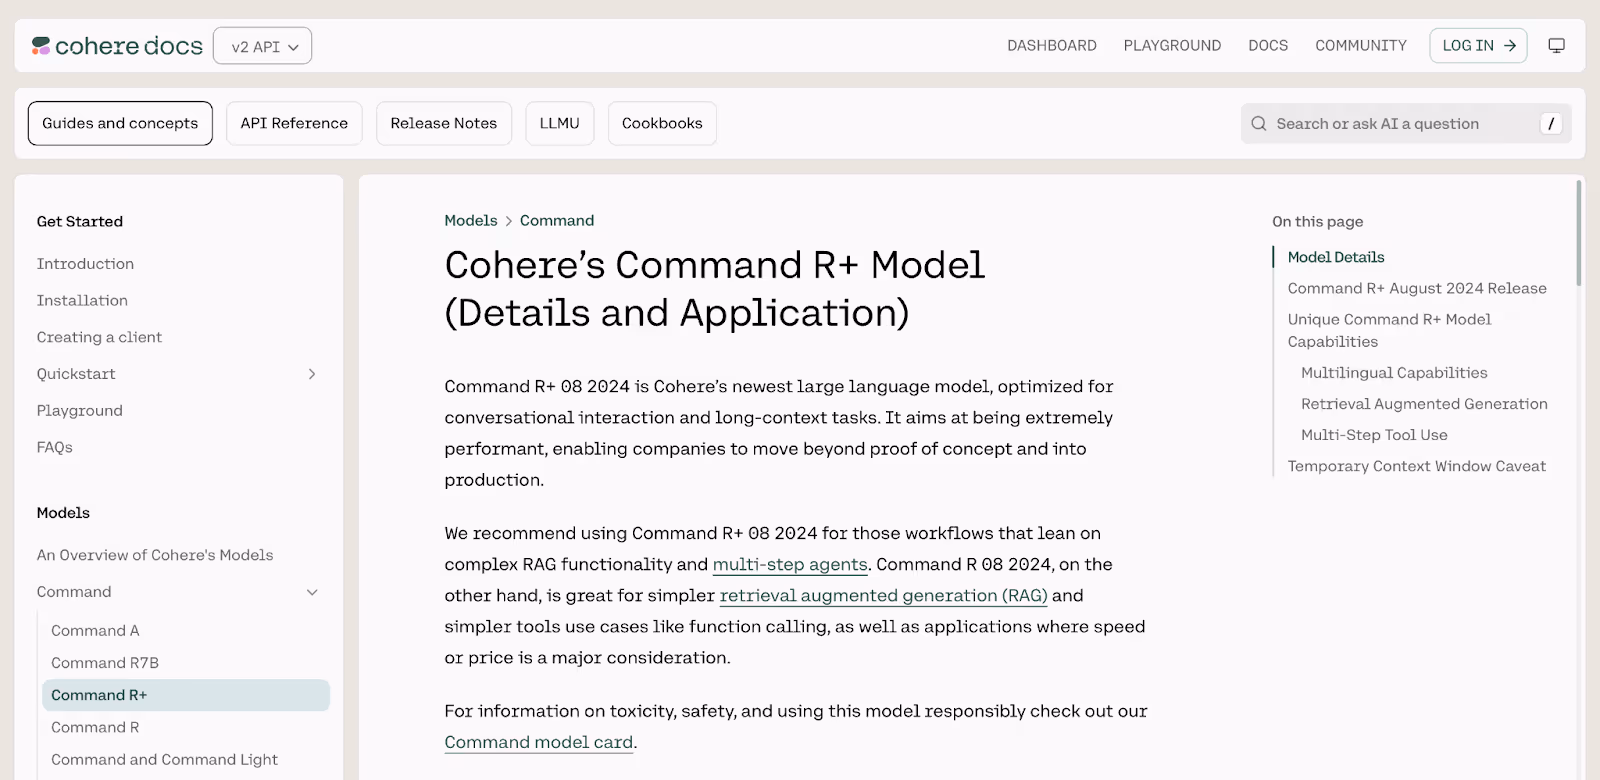Open the Command R7B page
This screenshot has height=780, width=1600.
point(105,663)
